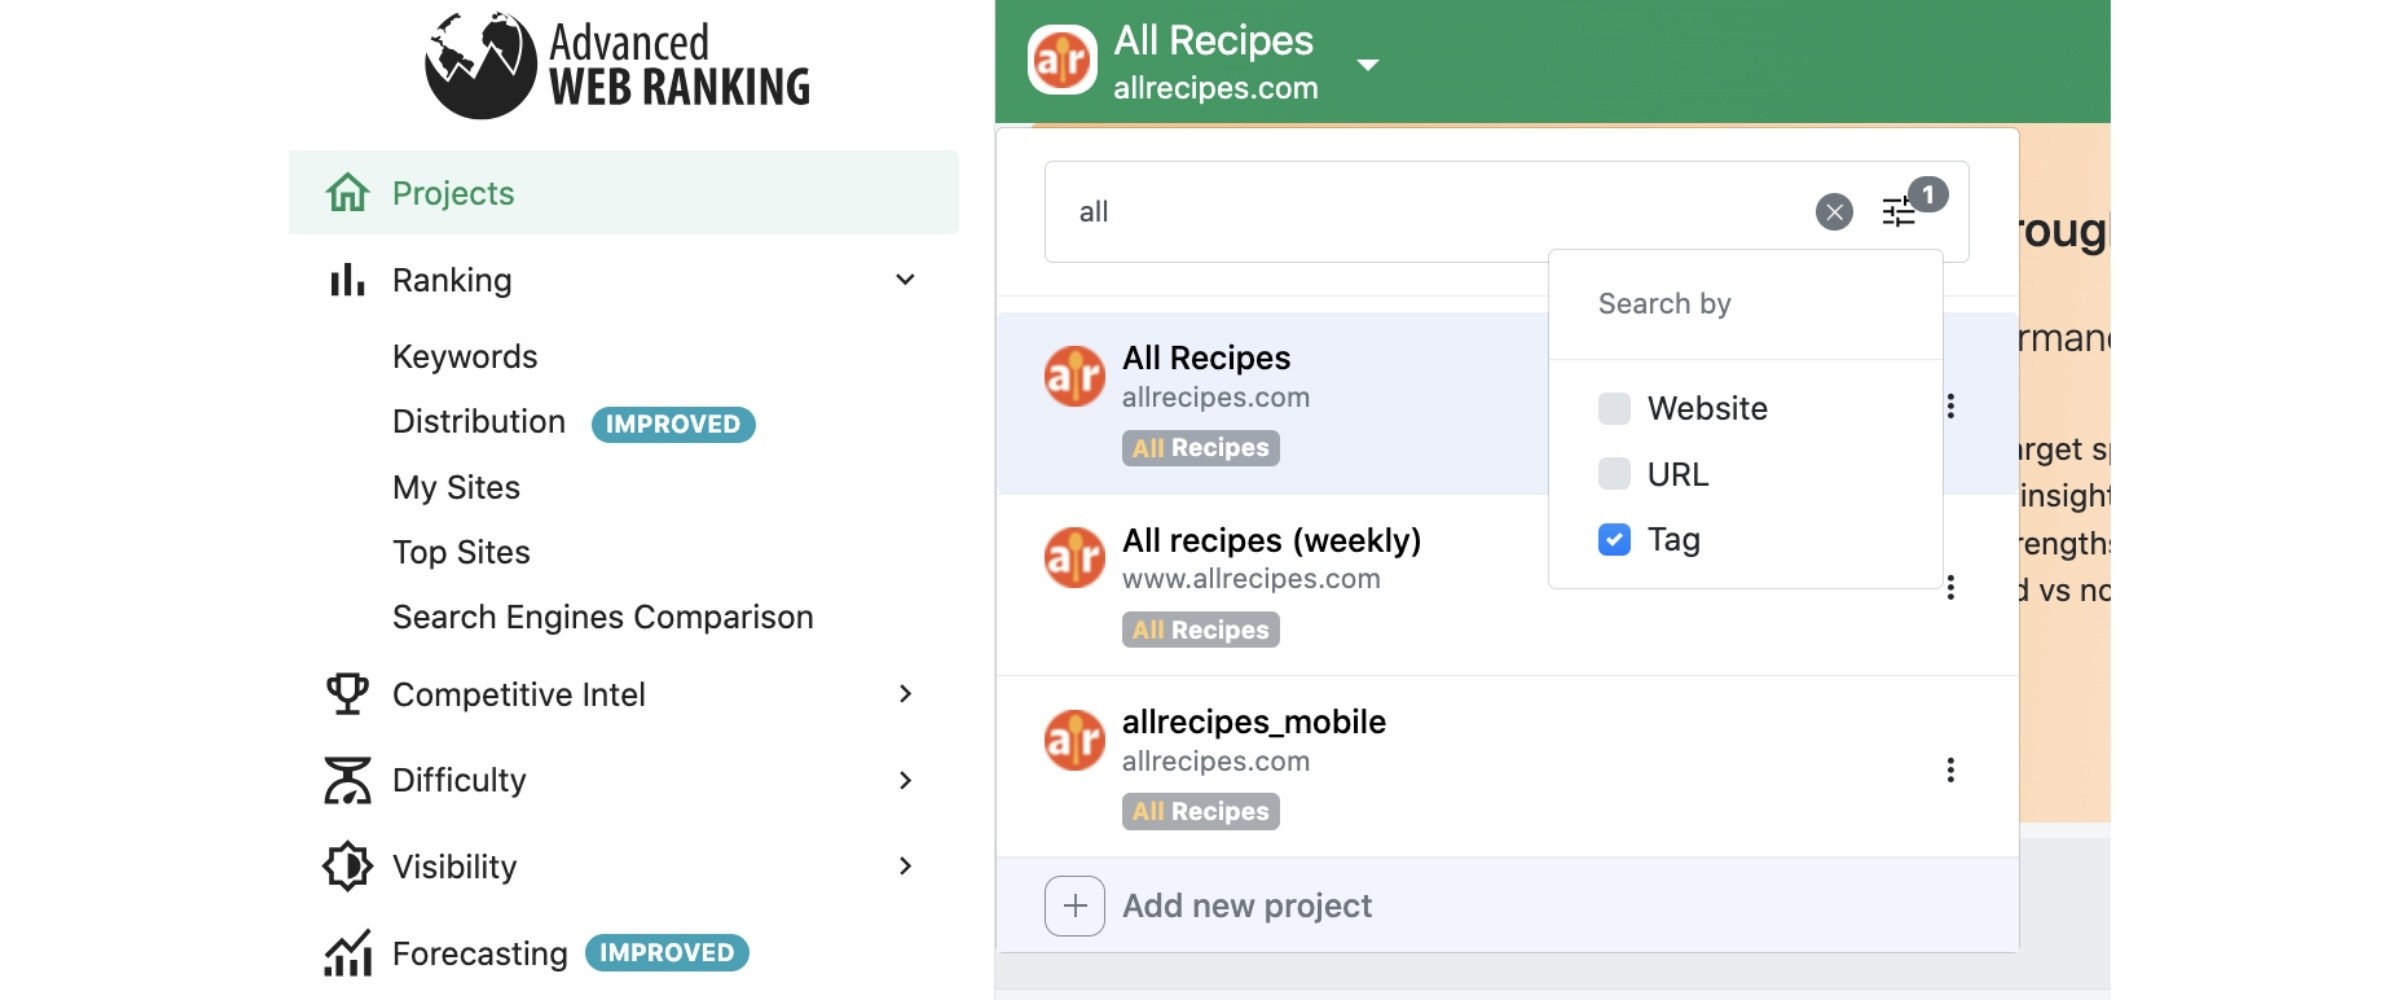Image resolution: width=2400 pixels, height=1000 pixels.
Task: Enable the Website search checkbox
Action: pos(1614,408)
